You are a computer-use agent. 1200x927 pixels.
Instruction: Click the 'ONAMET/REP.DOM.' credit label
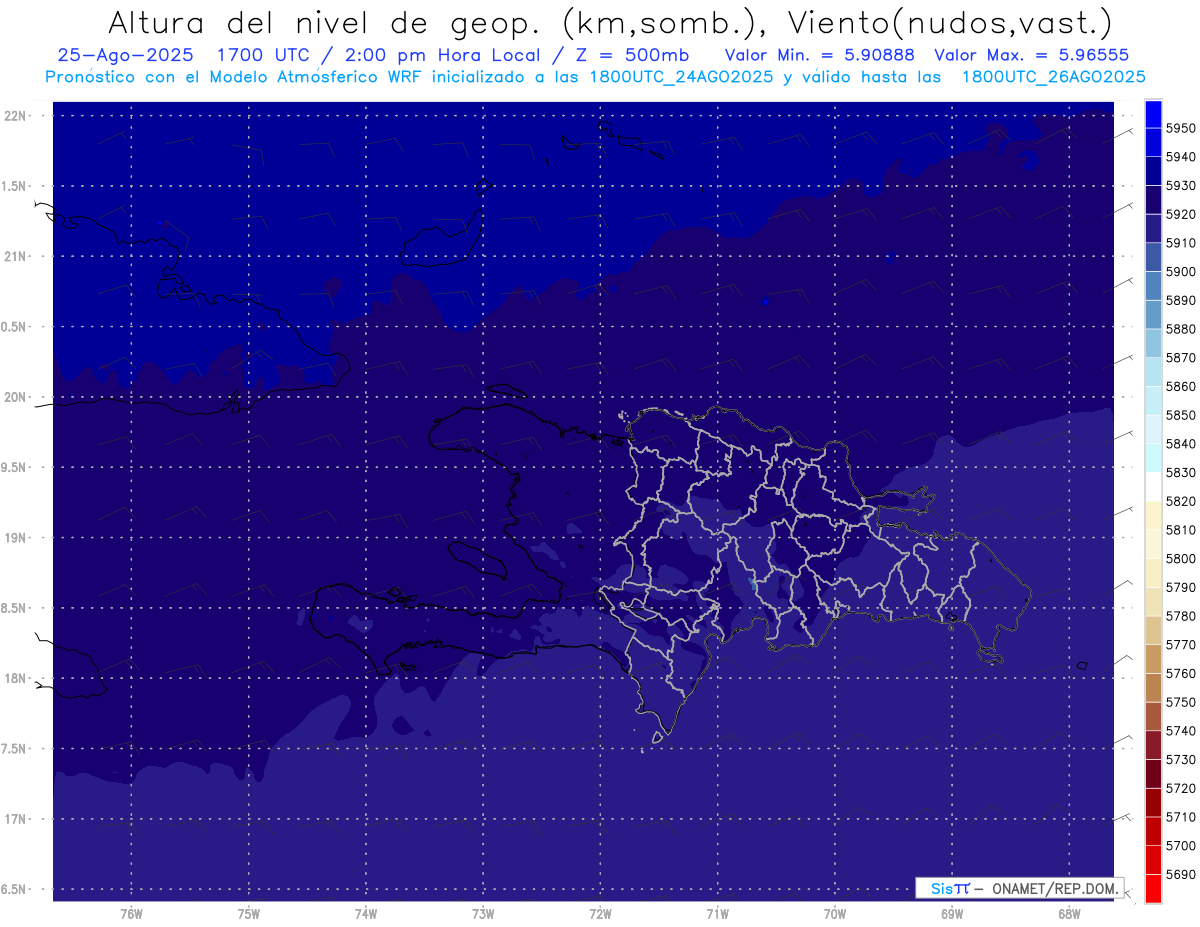pos(1054,888)
